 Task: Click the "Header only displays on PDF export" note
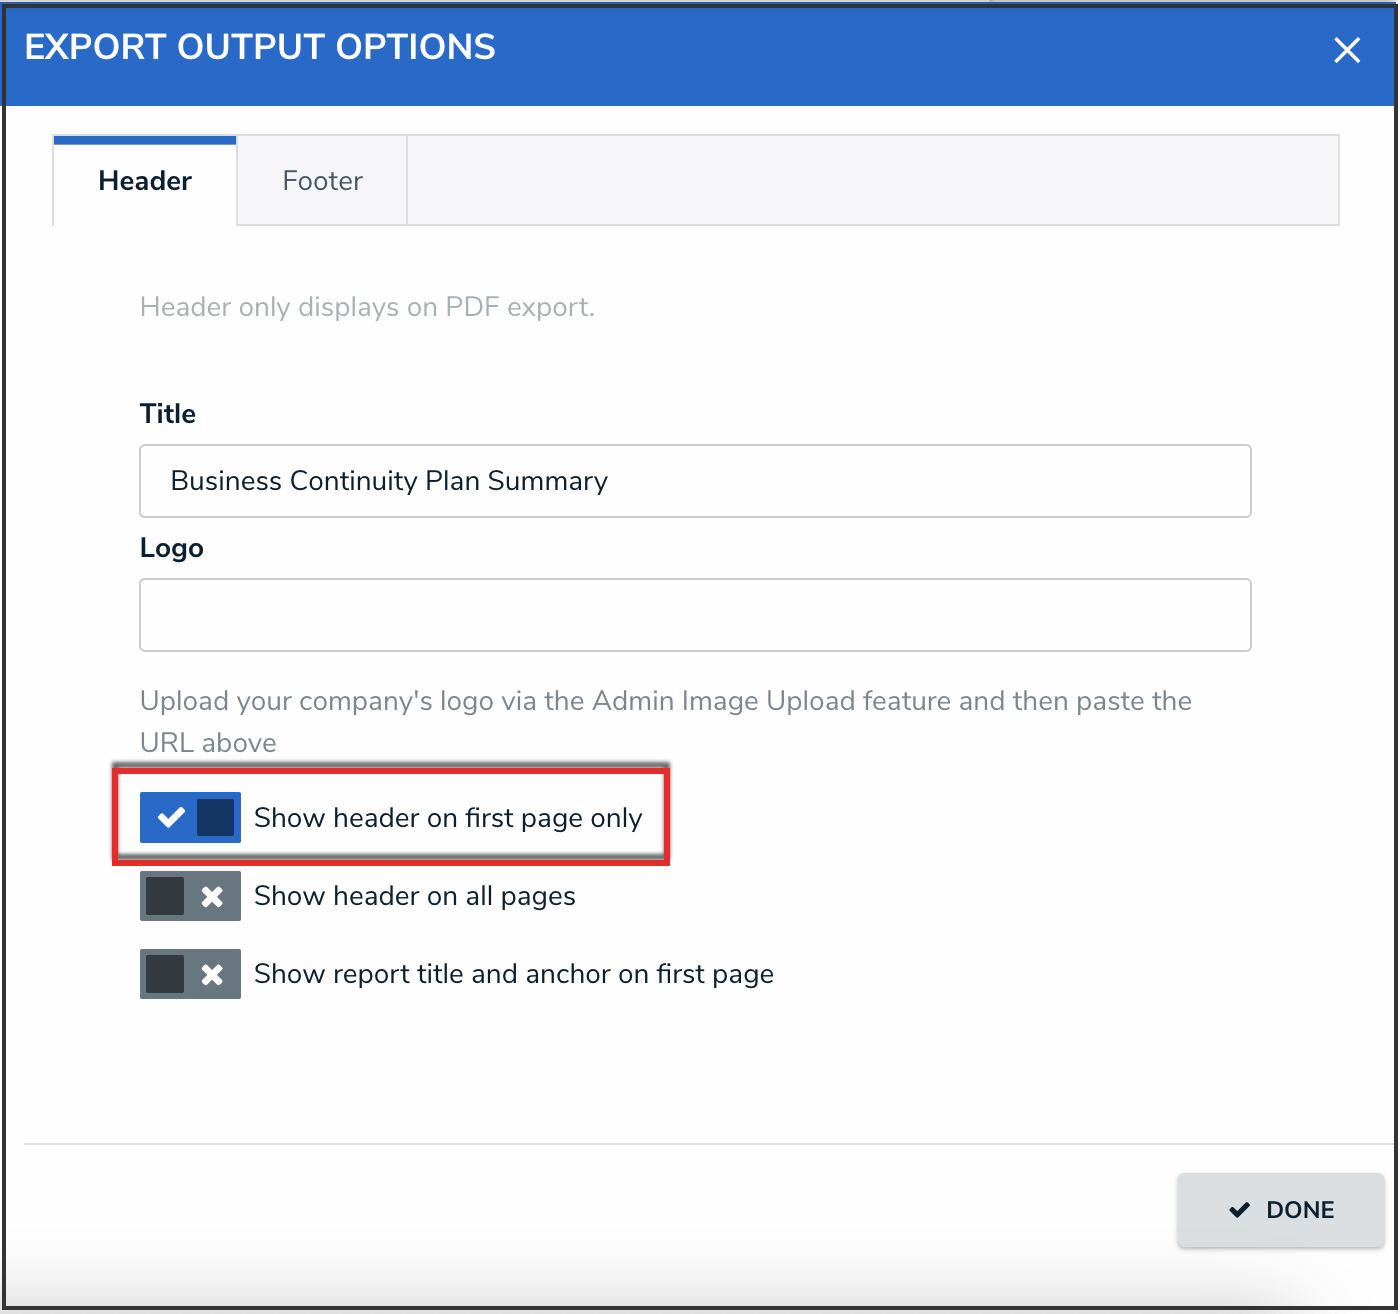367,307
